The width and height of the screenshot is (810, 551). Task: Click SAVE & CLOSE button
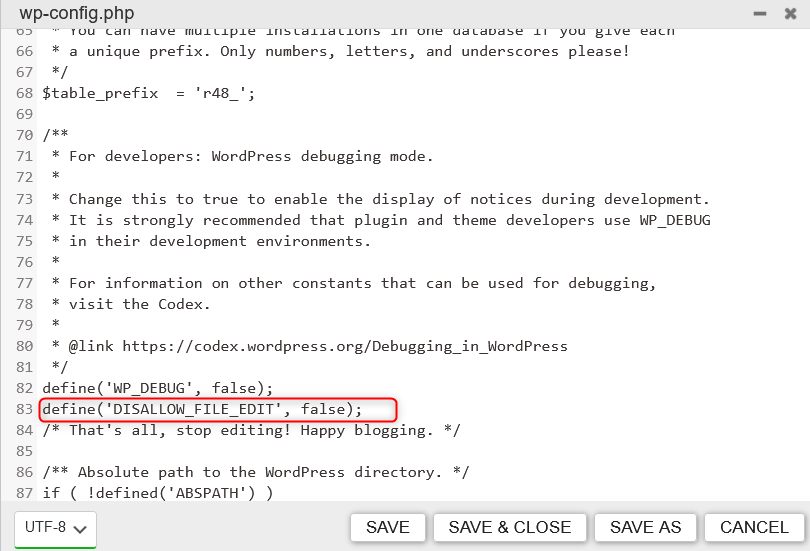(x=510, y=527)
